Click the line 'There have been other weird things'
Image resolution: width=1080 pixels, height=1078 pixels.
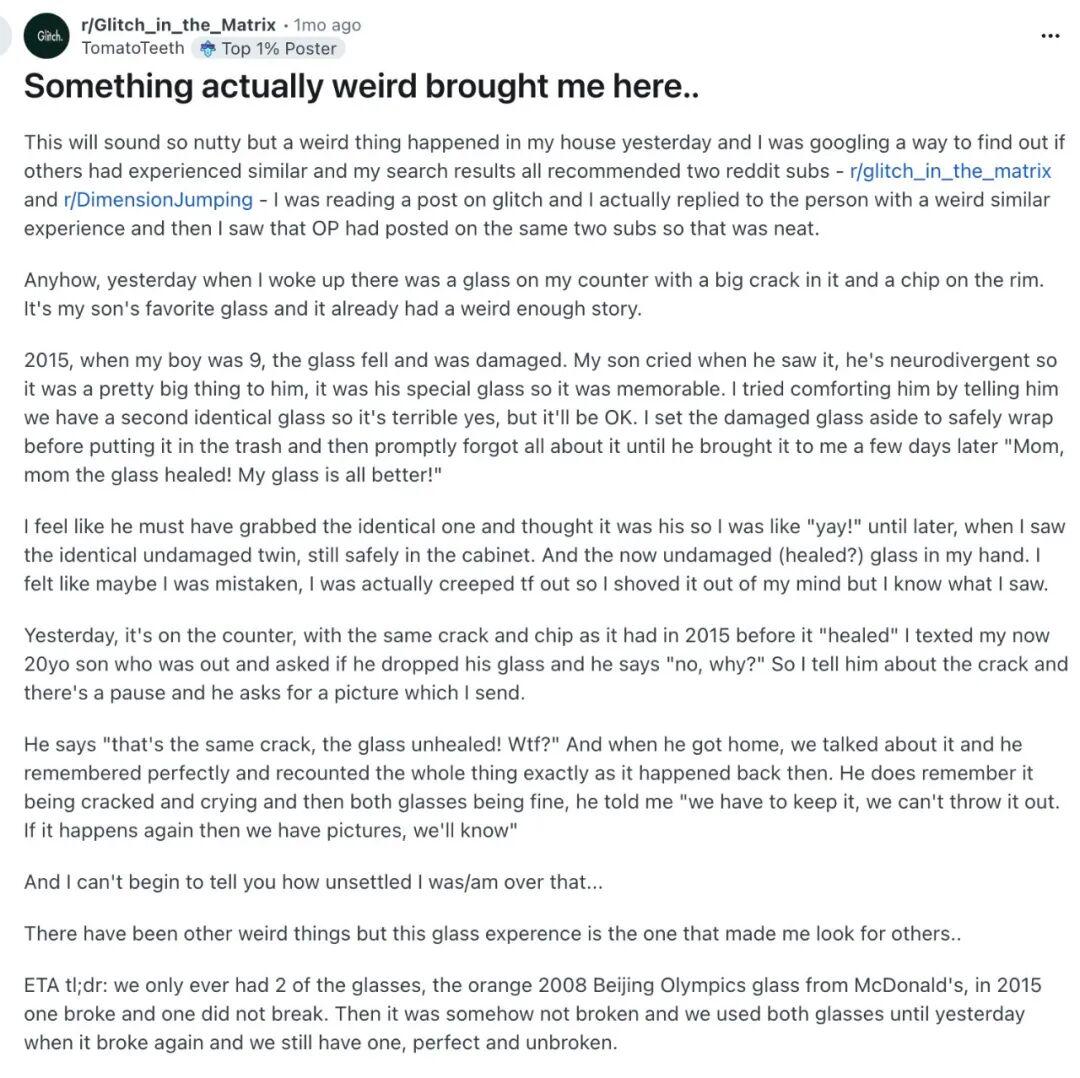point(492,934)
